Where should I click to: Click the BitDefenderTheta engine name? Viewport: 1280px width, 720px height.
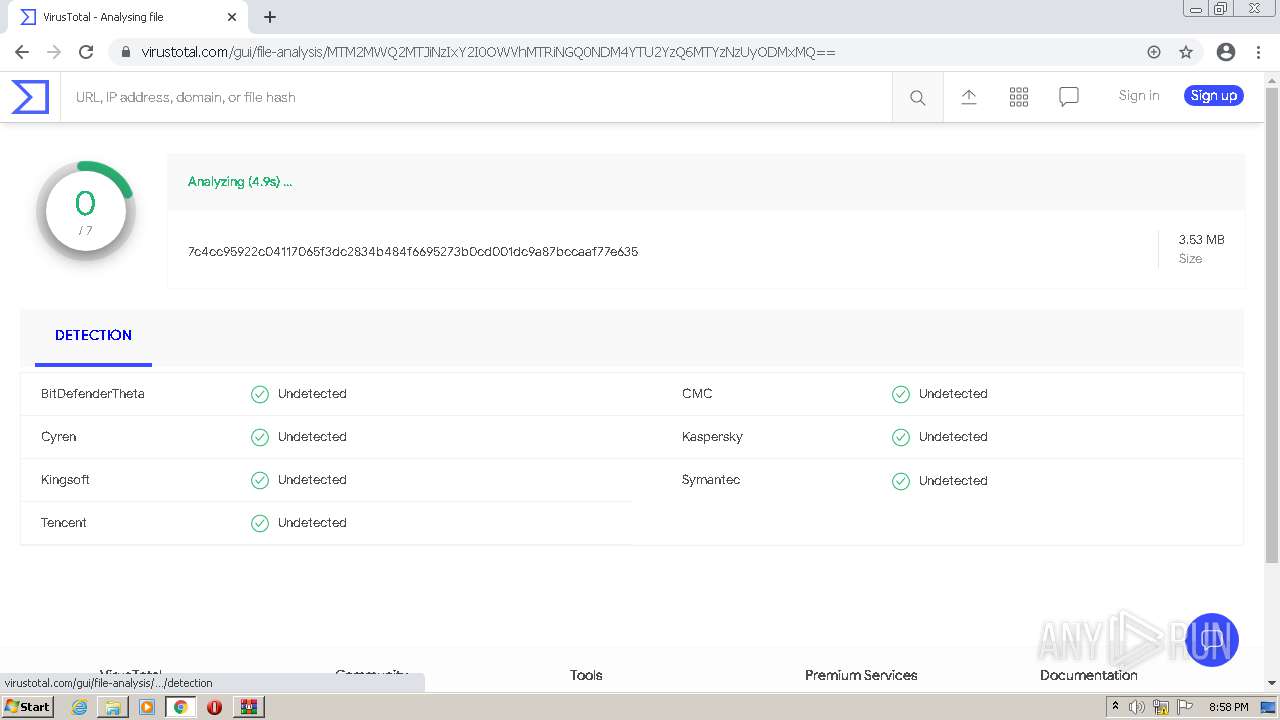point(93,394)
